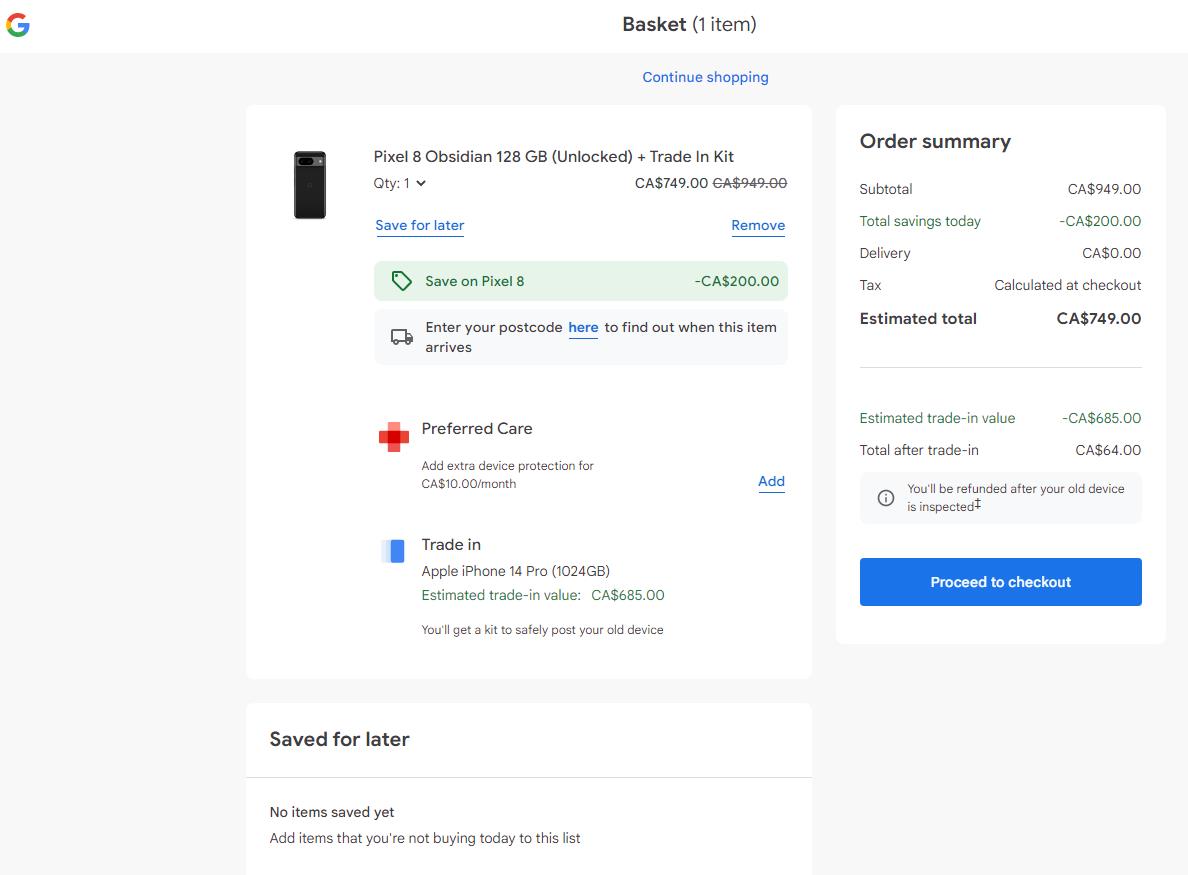Open the Pixel 8 product thumbnail

[x=310, y=185]
